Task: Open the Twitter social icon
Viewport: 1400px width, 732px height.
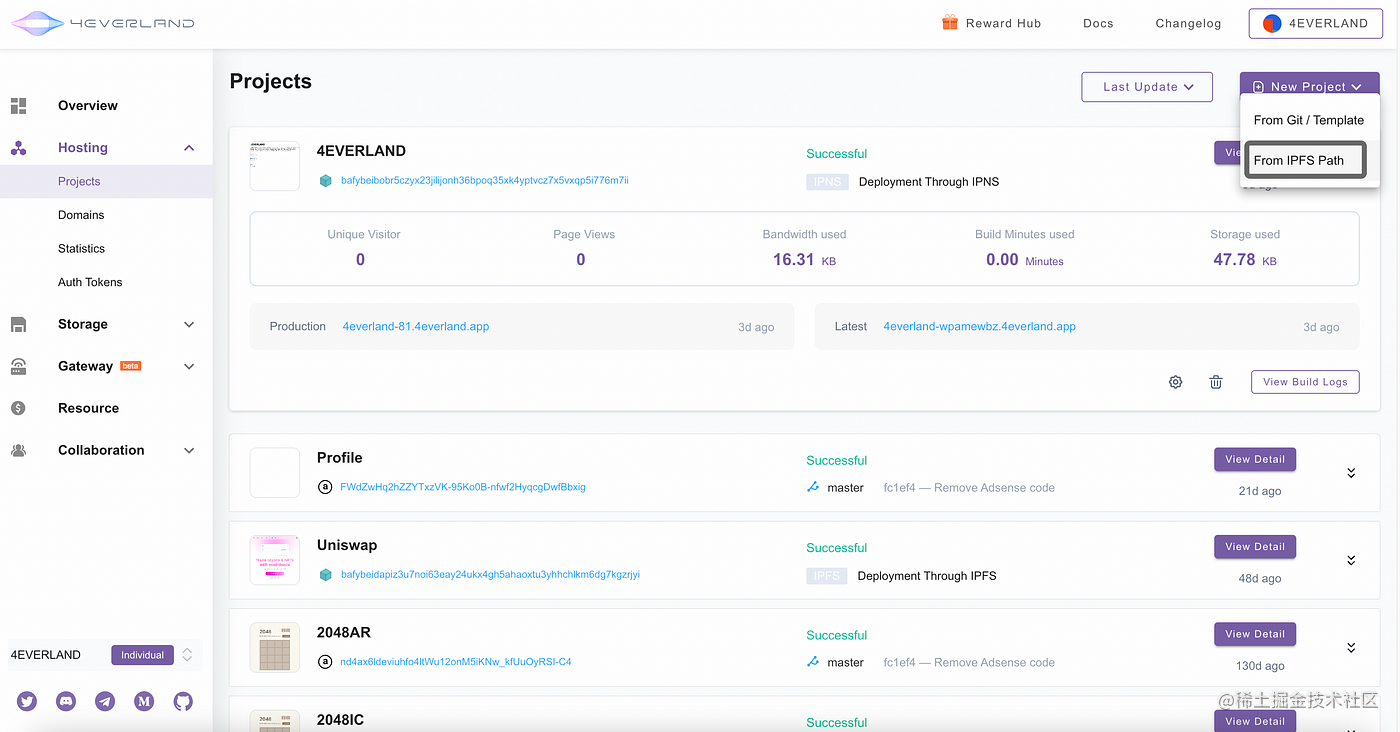Action: (x=27, y=702)
